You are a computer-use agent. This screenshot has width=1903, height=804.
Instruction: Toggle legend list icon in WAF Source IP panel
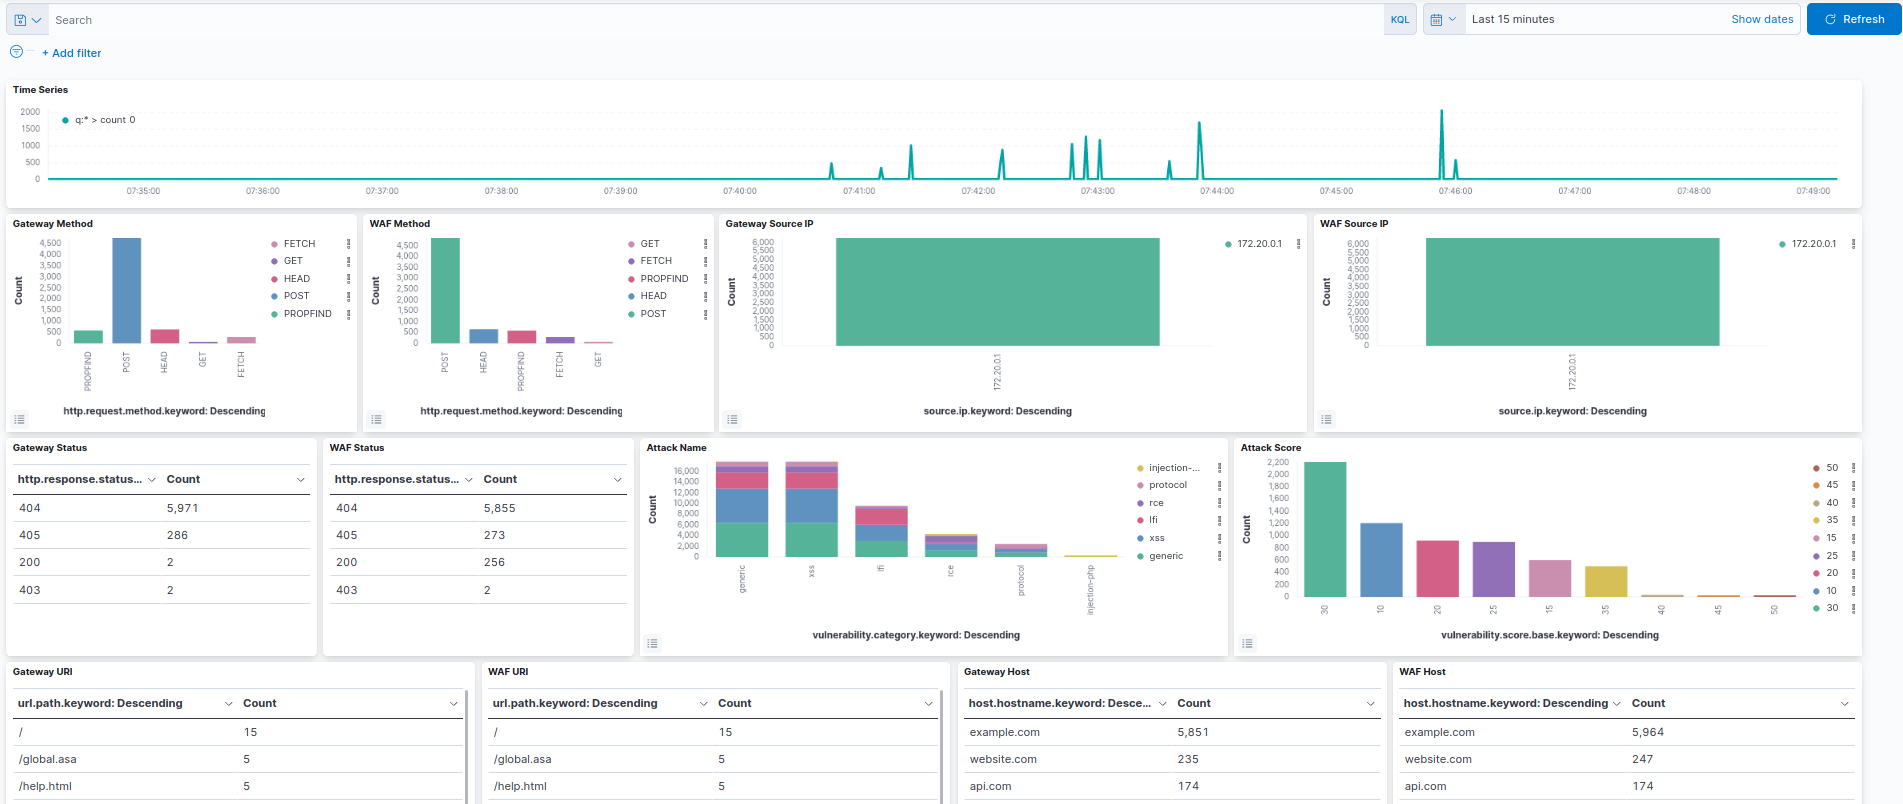1327,419
